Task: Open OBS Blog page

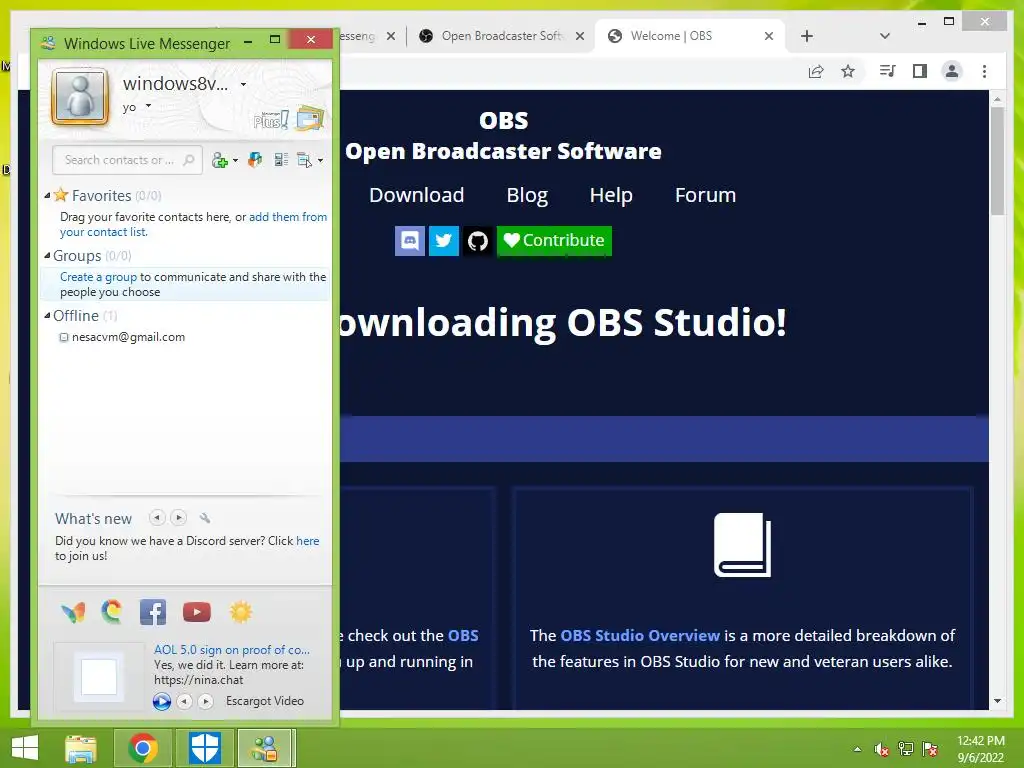Action: coord(527,195)
